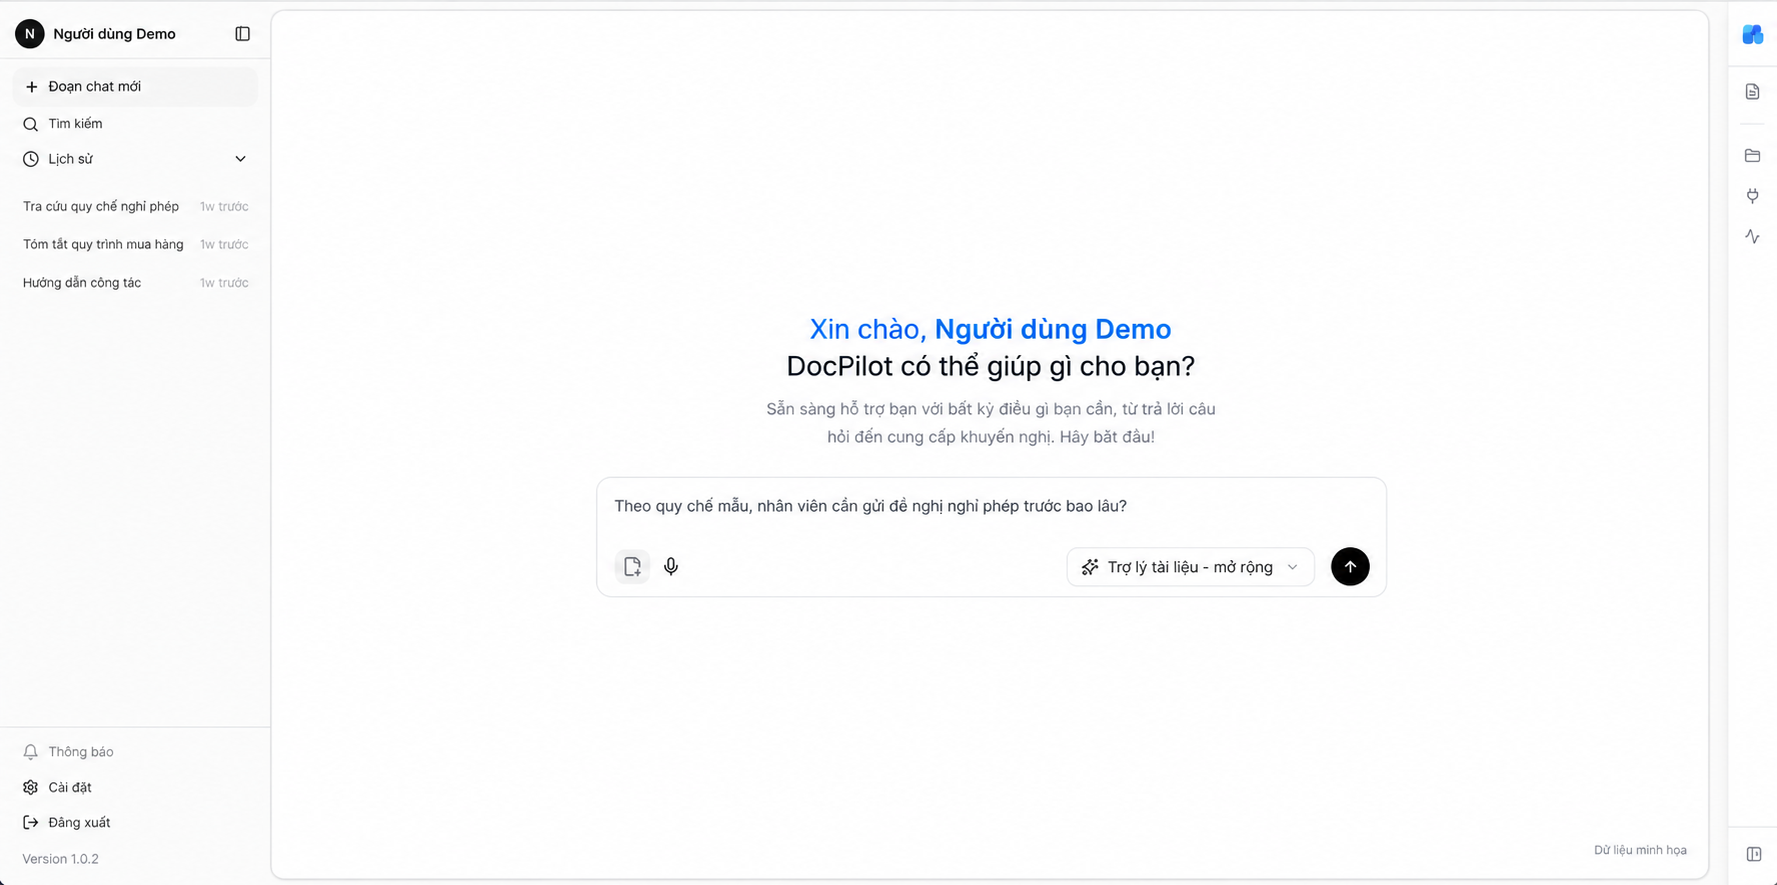The image size is (1777, 885).
Task: Open Trợ lý tài liệu - mở rộng dropdown
Action: click(1190, 567)
